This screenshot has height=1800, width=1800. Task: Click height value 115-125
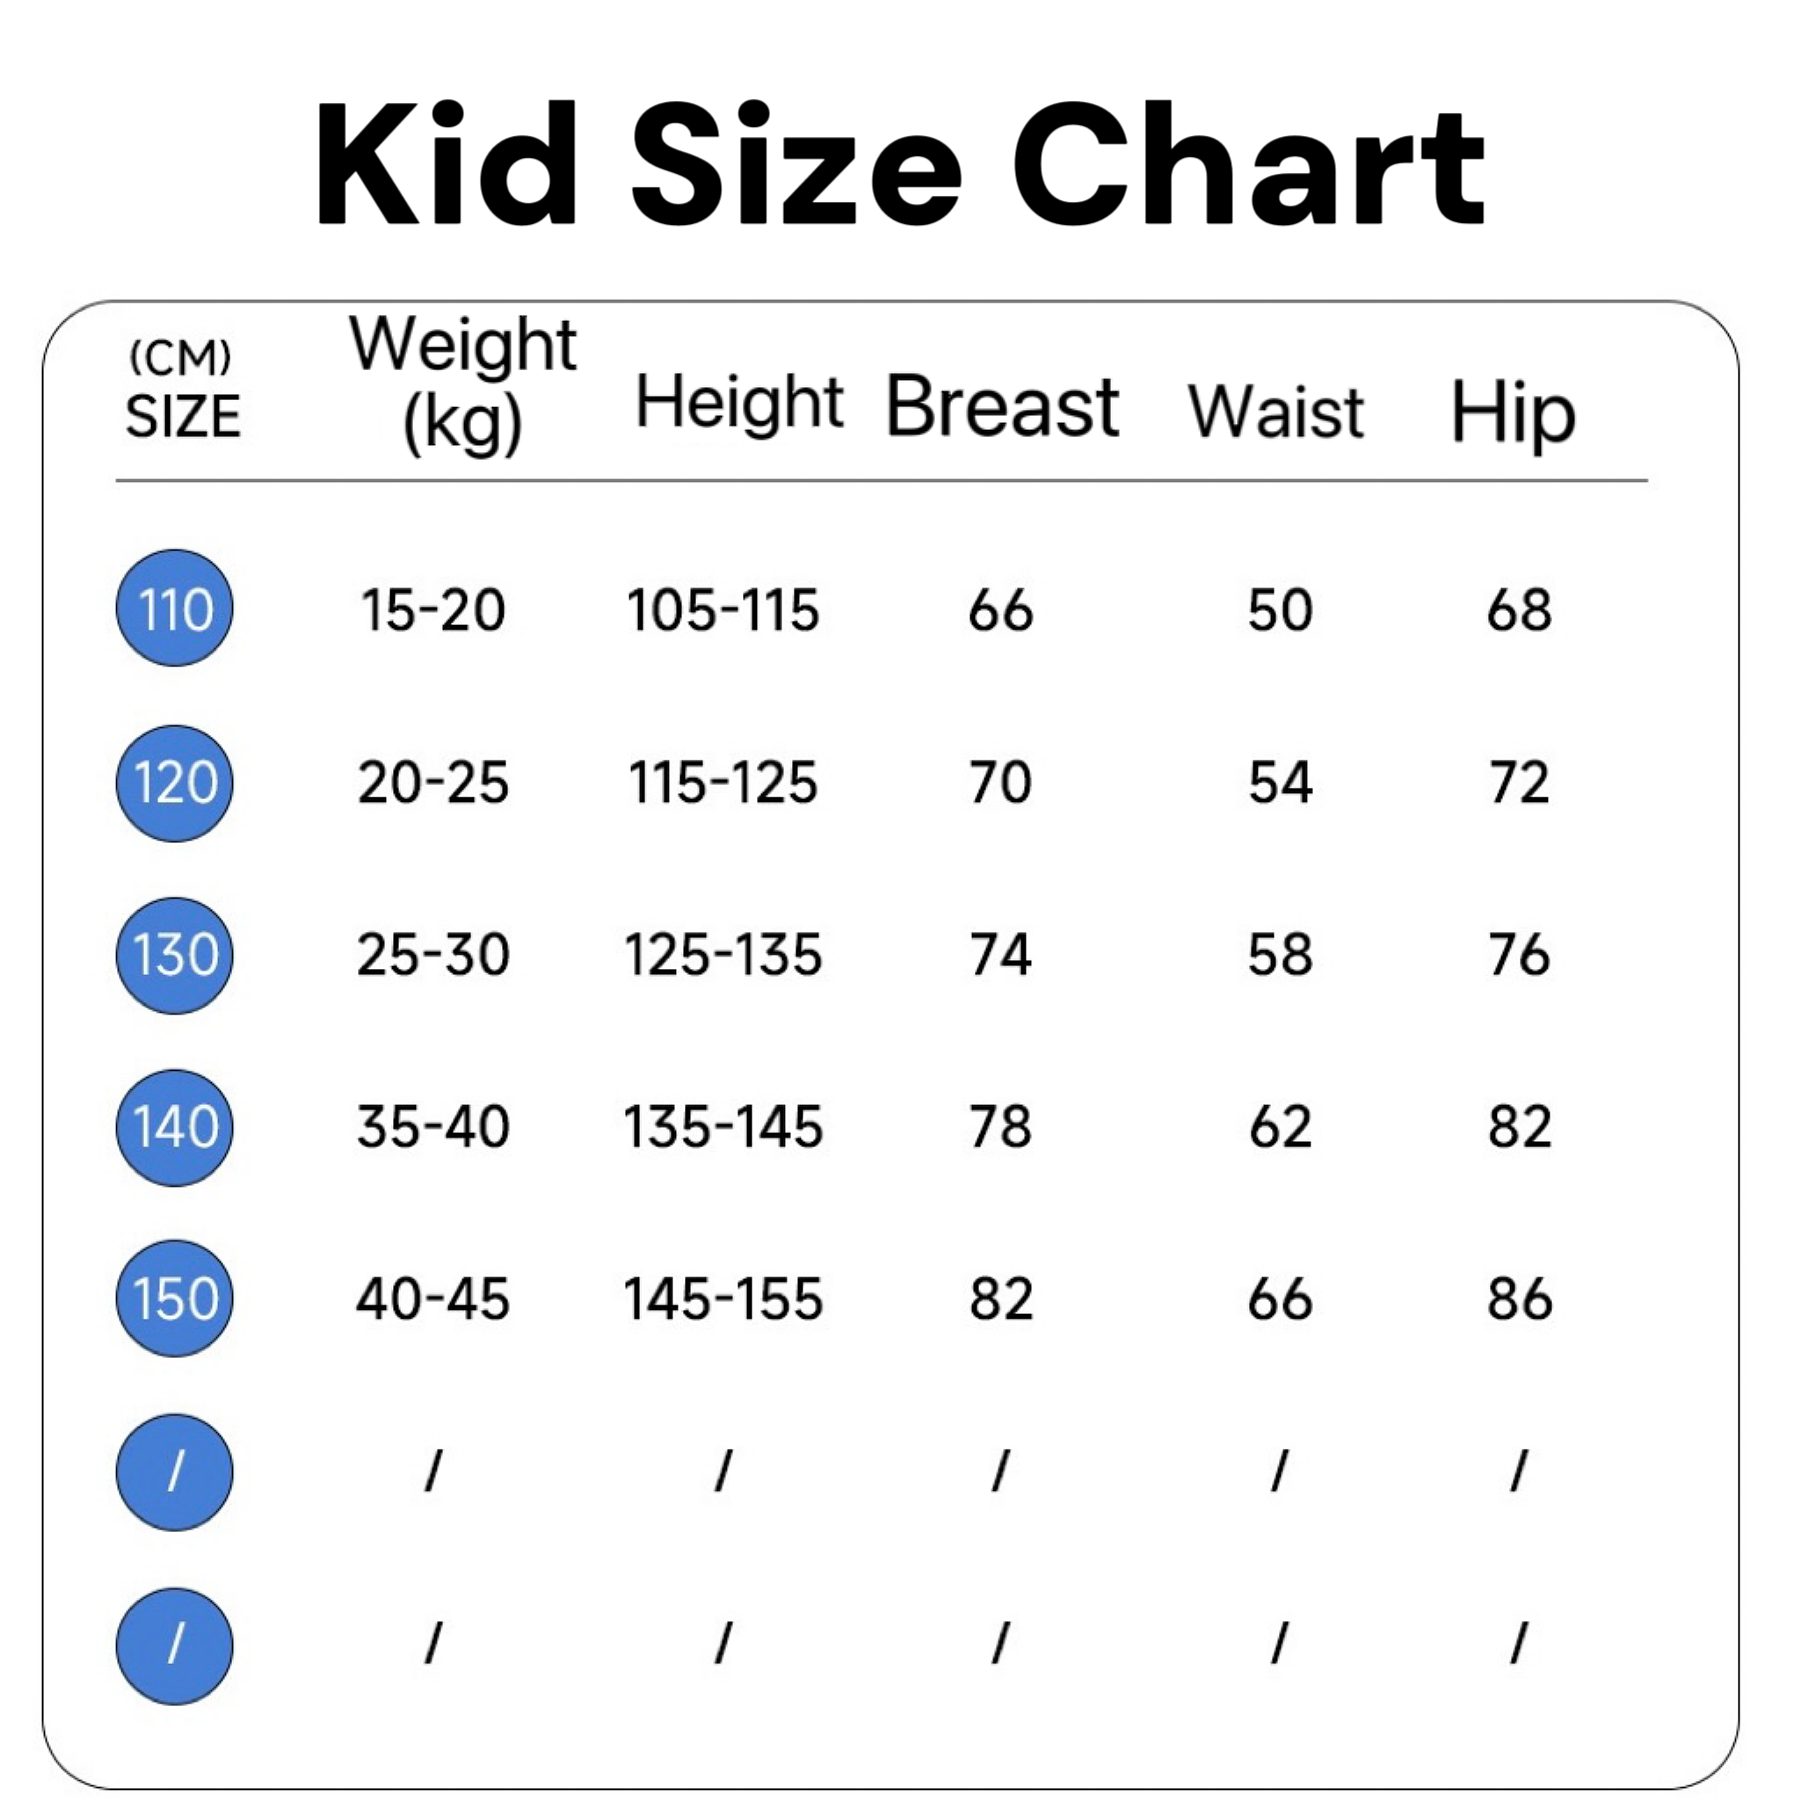click(723, 782)
